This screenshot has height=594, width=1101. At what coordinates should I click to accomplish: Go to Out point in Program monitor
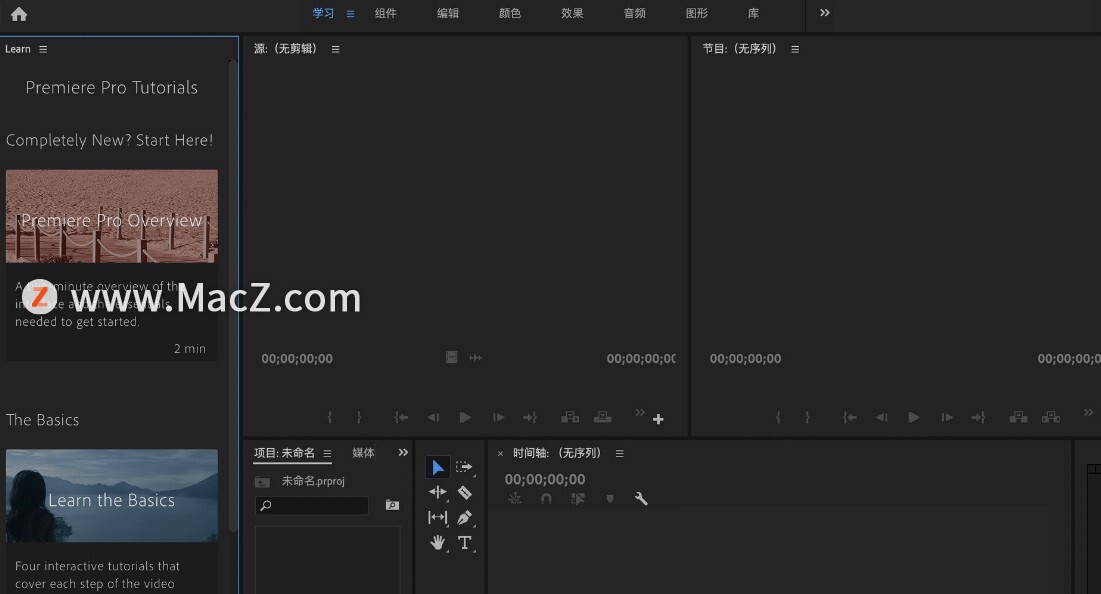979,417
